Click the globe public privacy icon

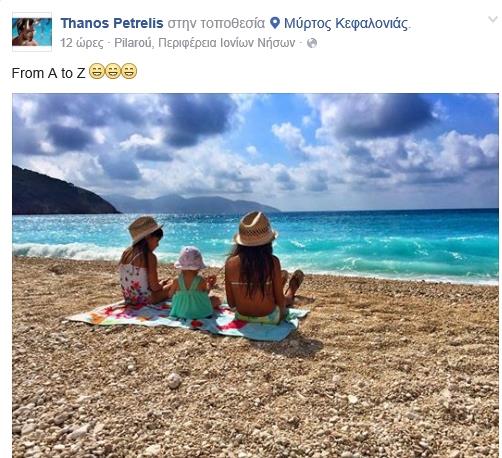tap(312, 43)
